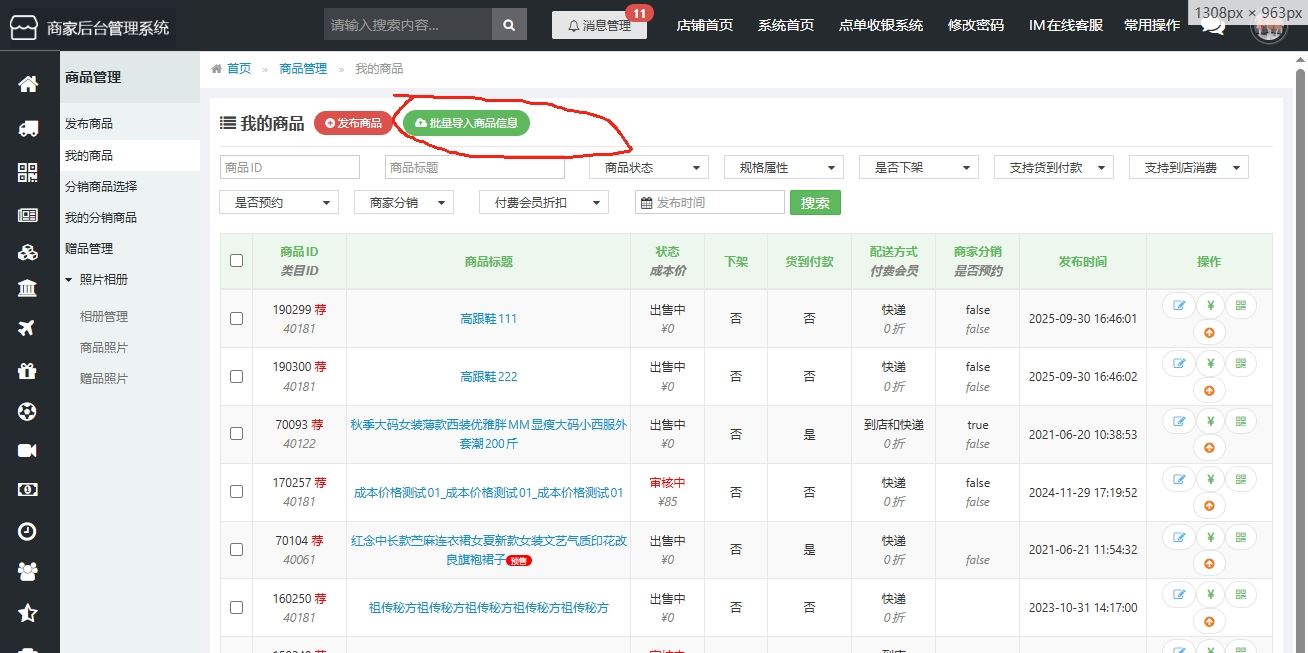
Task: Open the 商品状态 dropdown filter
Action: pyautogui.click(x=648, y=168)
